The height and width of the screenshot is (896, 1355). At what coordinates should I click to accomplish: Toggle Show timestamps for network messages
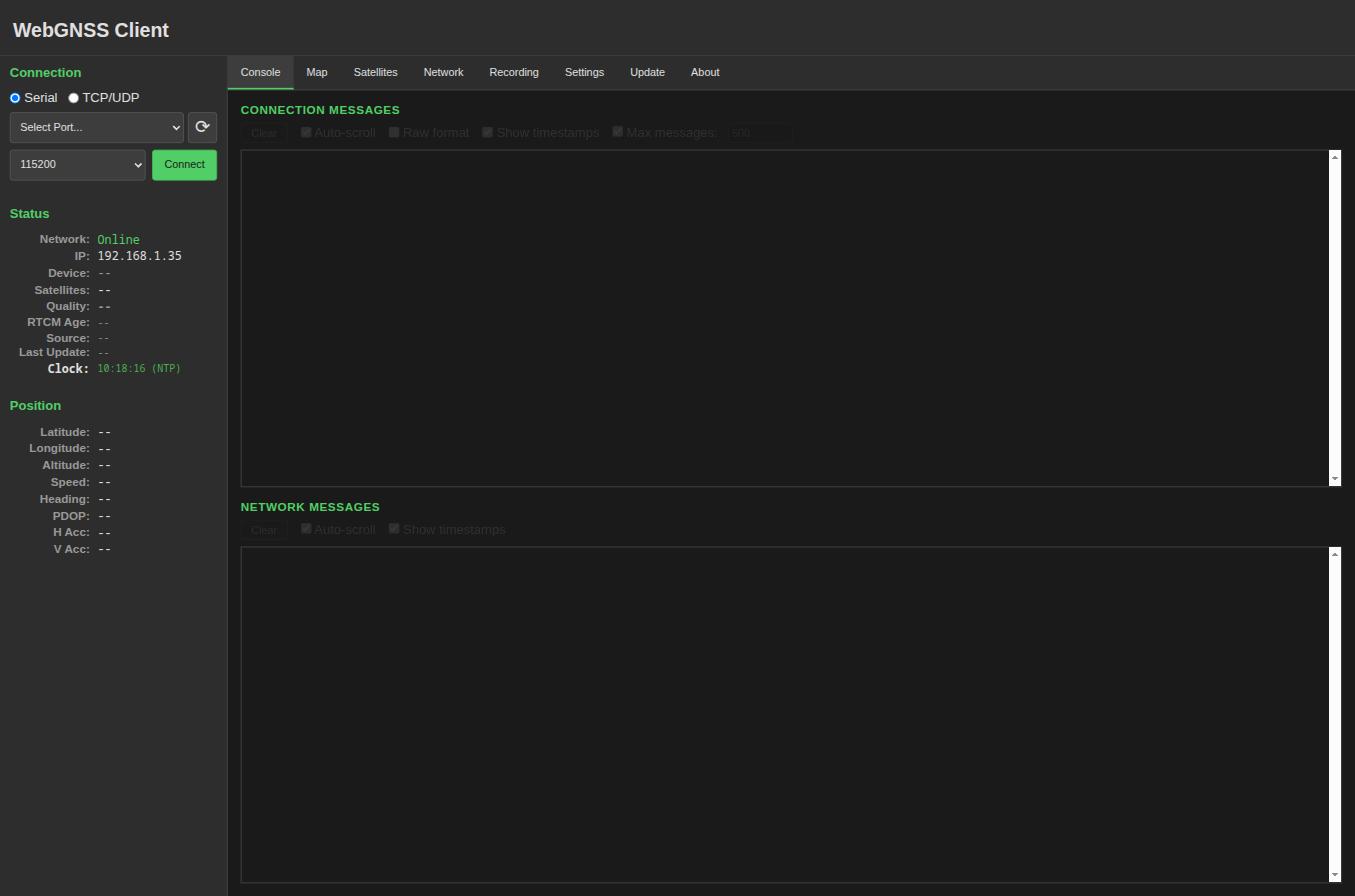pyautogui.click(x=394, y=529)
